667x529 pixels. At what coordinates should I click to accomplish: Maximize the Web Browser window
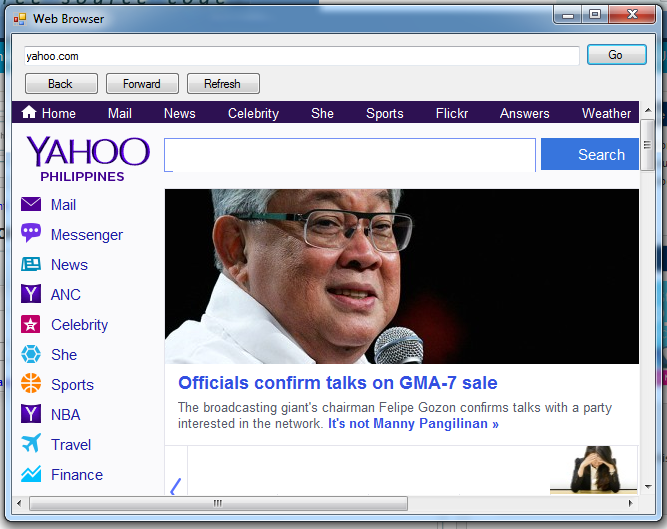click(x=595, y=15)
